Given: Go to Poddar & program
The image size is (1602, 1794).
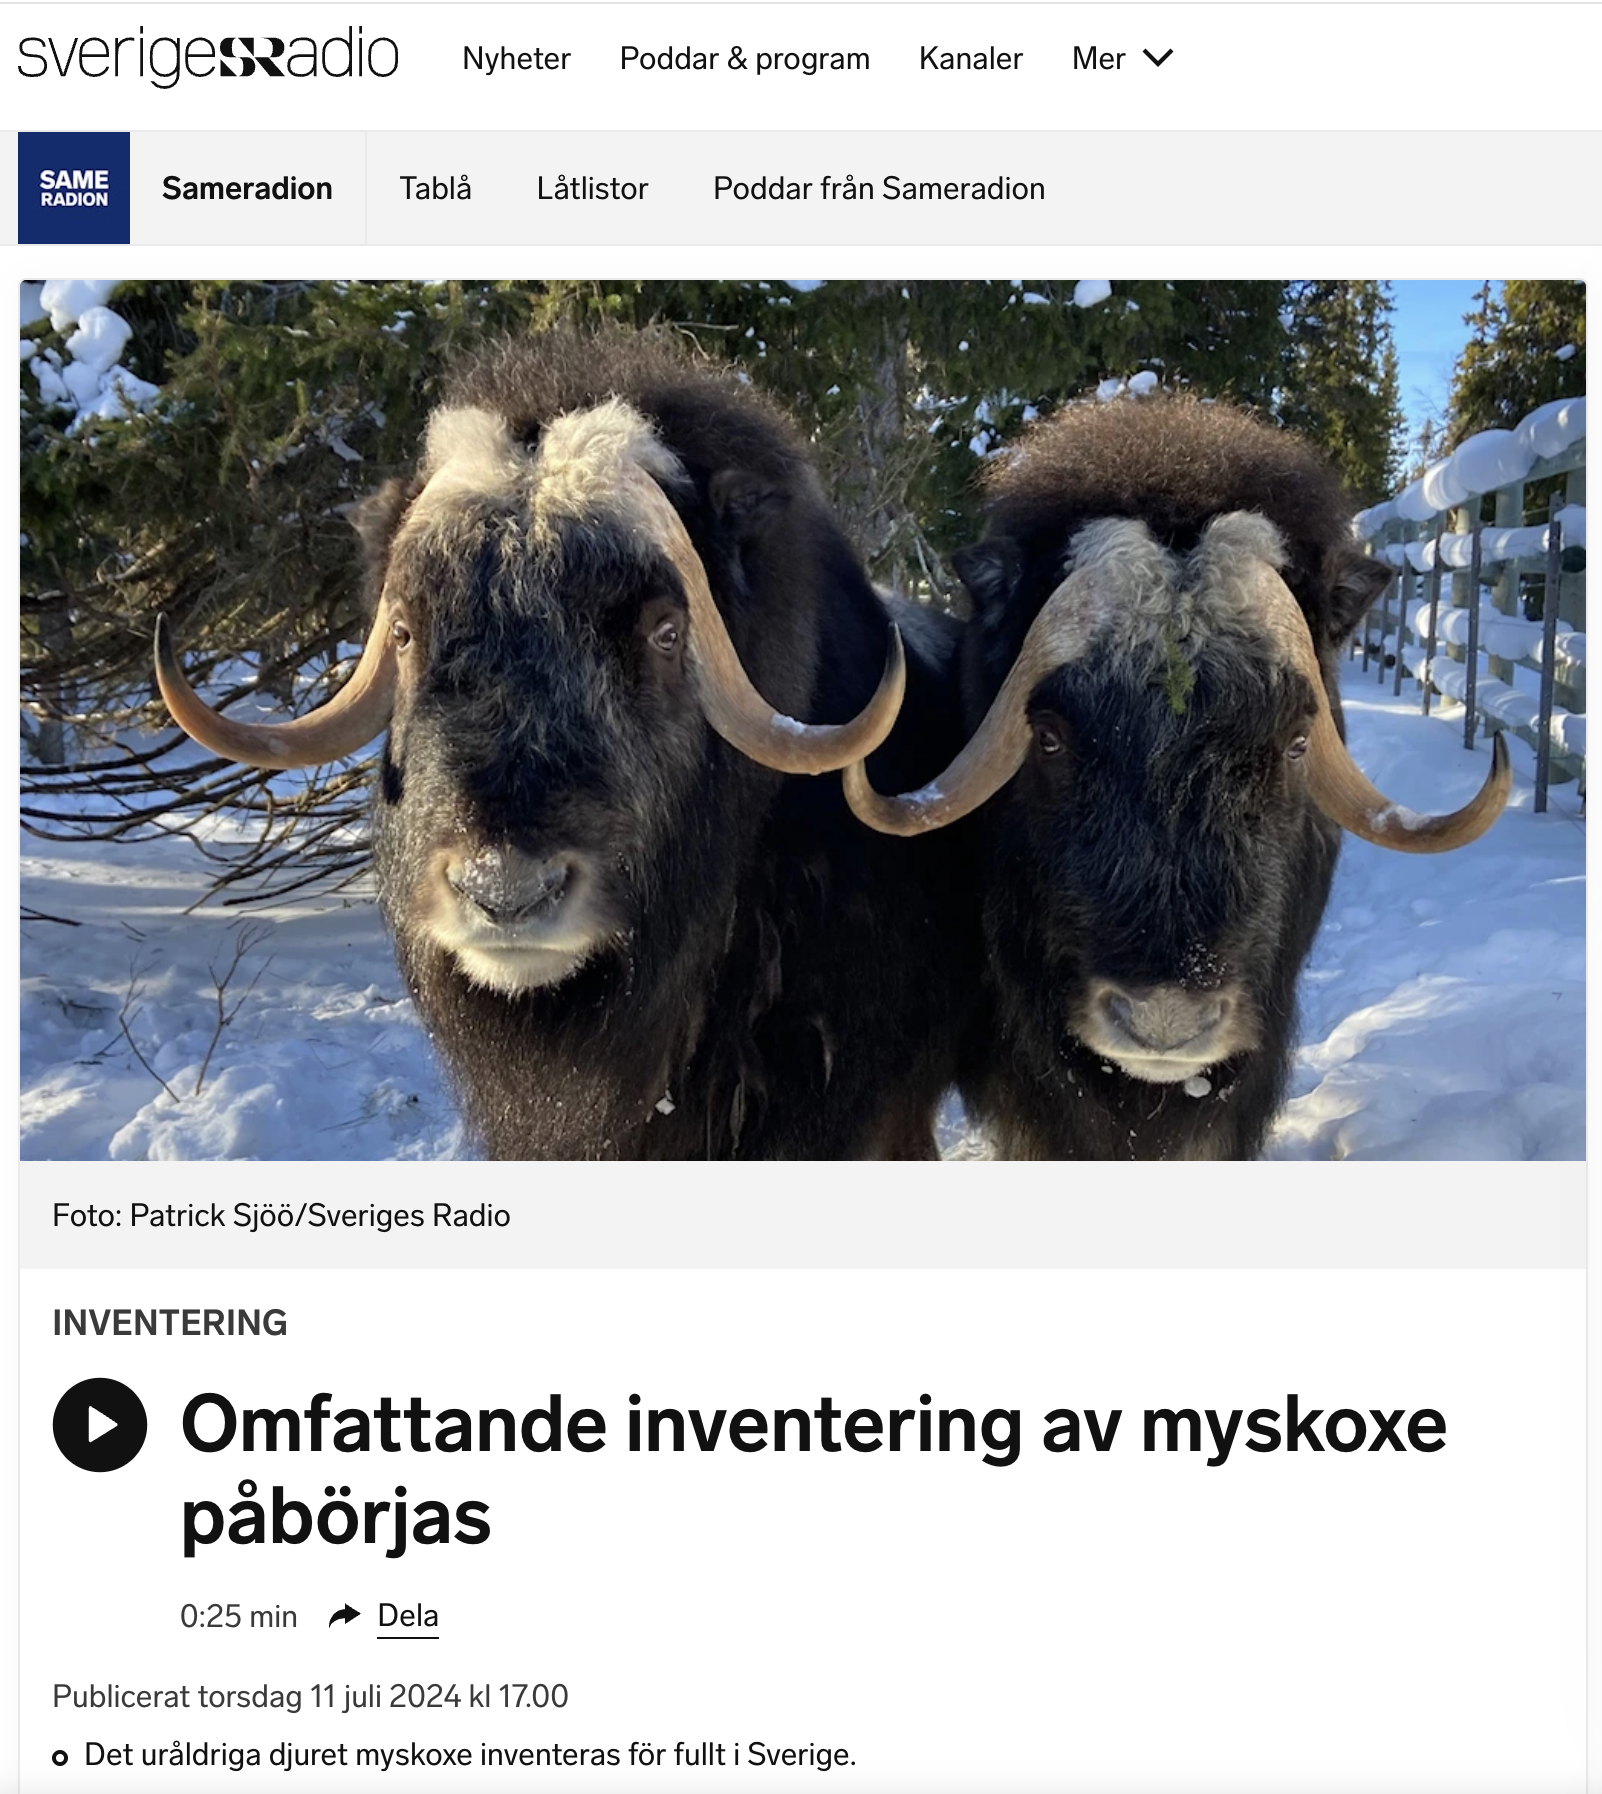Looking at the screenshot, I should click(745, 58).
